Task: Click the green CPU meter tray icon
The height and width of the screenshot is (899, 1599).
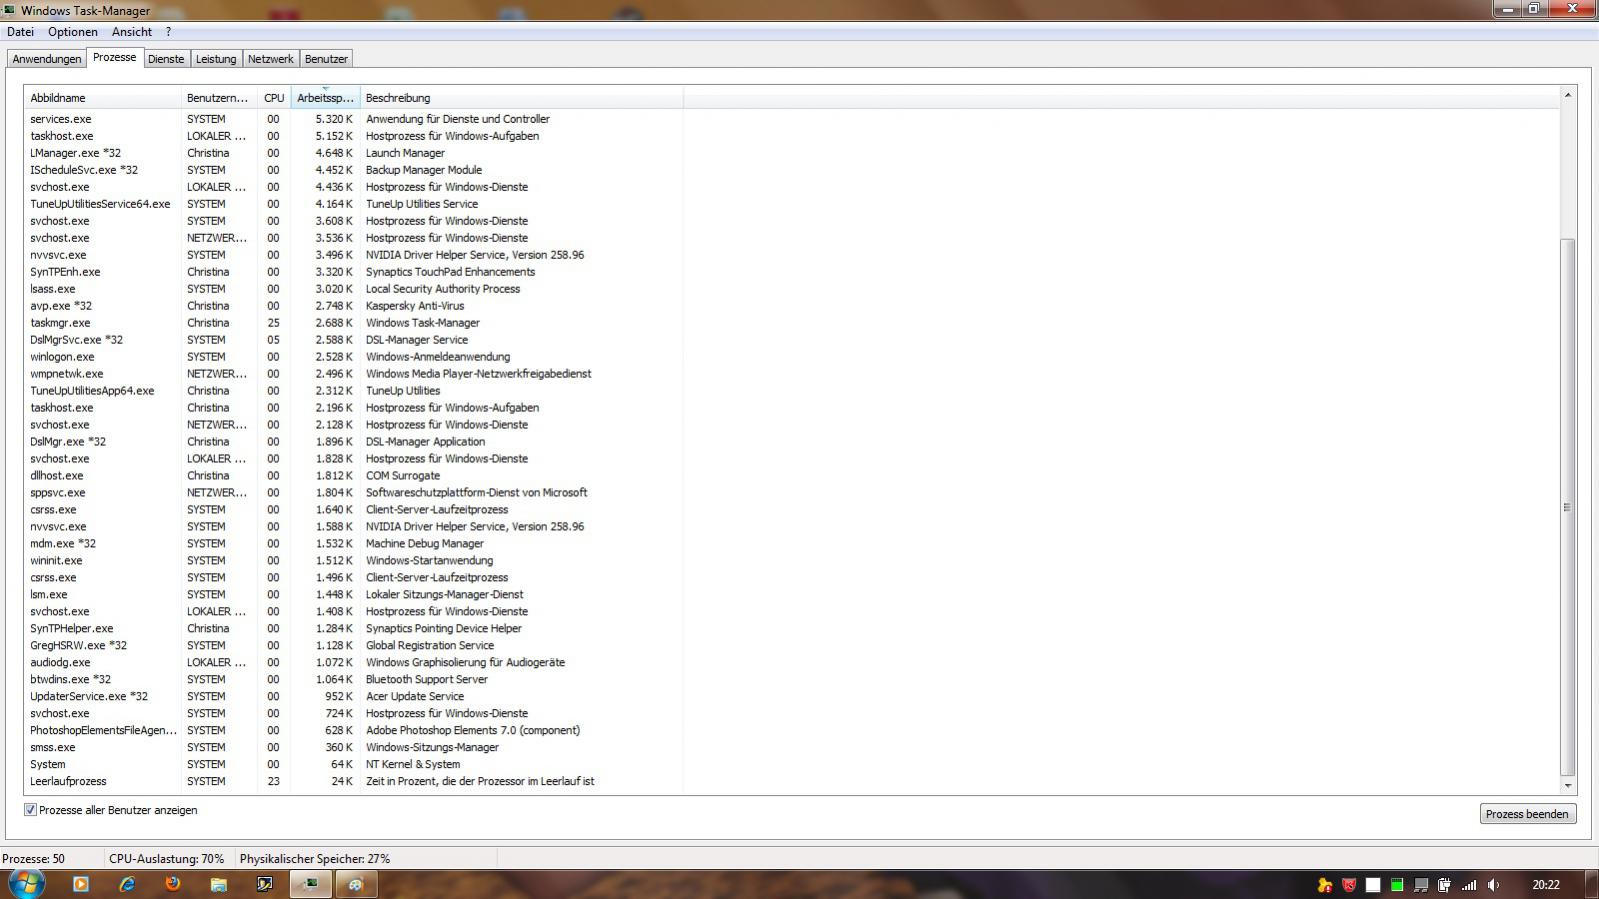Action: (x=1397, y=884)
